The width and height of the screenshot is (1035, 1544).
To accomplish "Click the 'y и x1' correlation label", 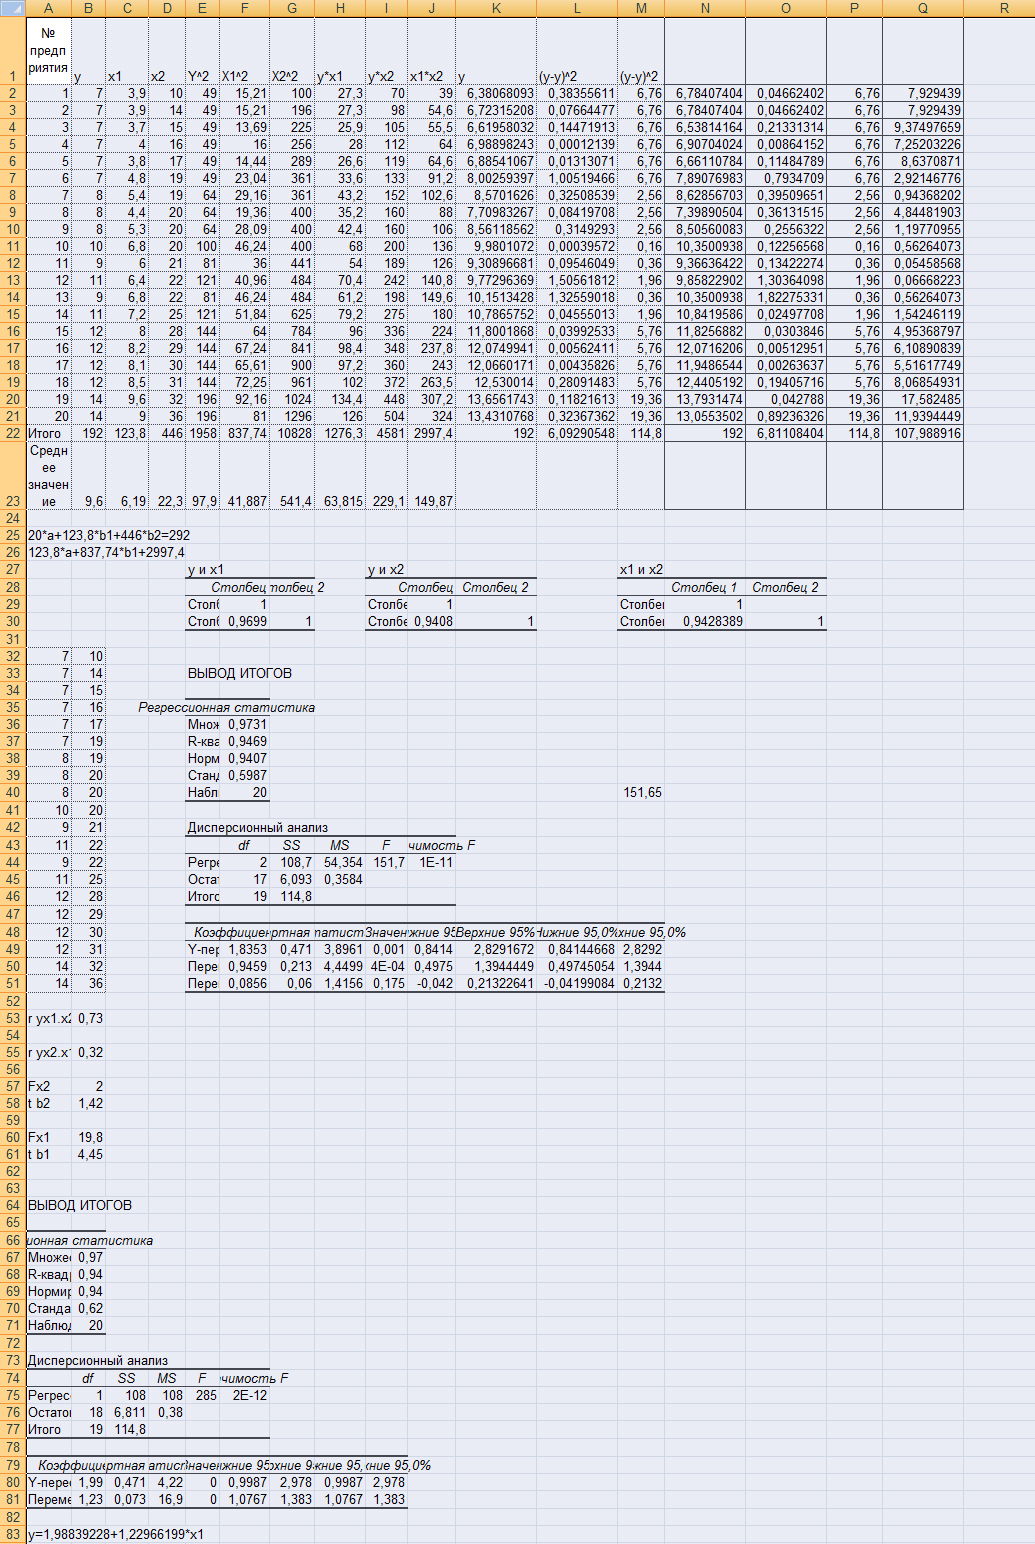I will click(x=206, y=569).
